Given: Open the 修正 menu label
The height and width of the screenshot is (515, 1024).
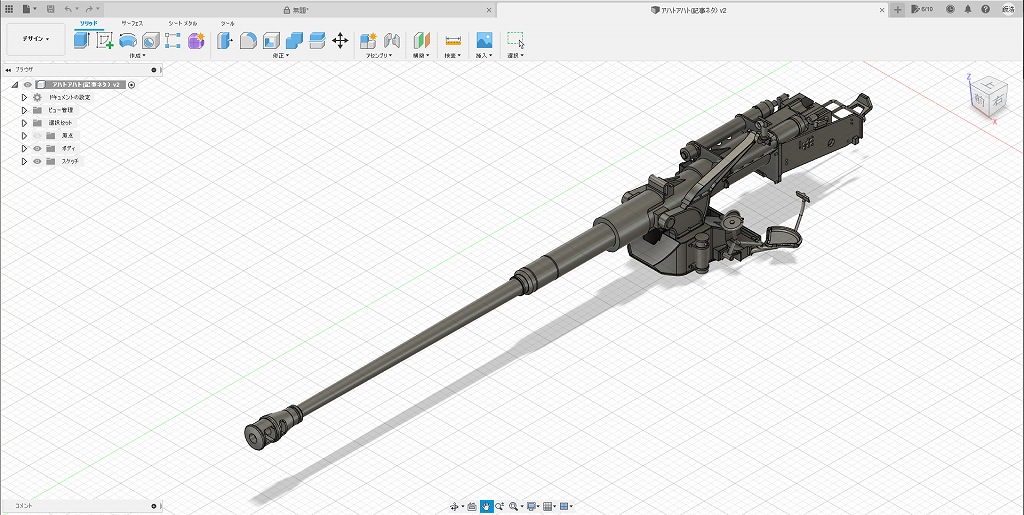Looking at the screenshot, I should coord(280,56).
